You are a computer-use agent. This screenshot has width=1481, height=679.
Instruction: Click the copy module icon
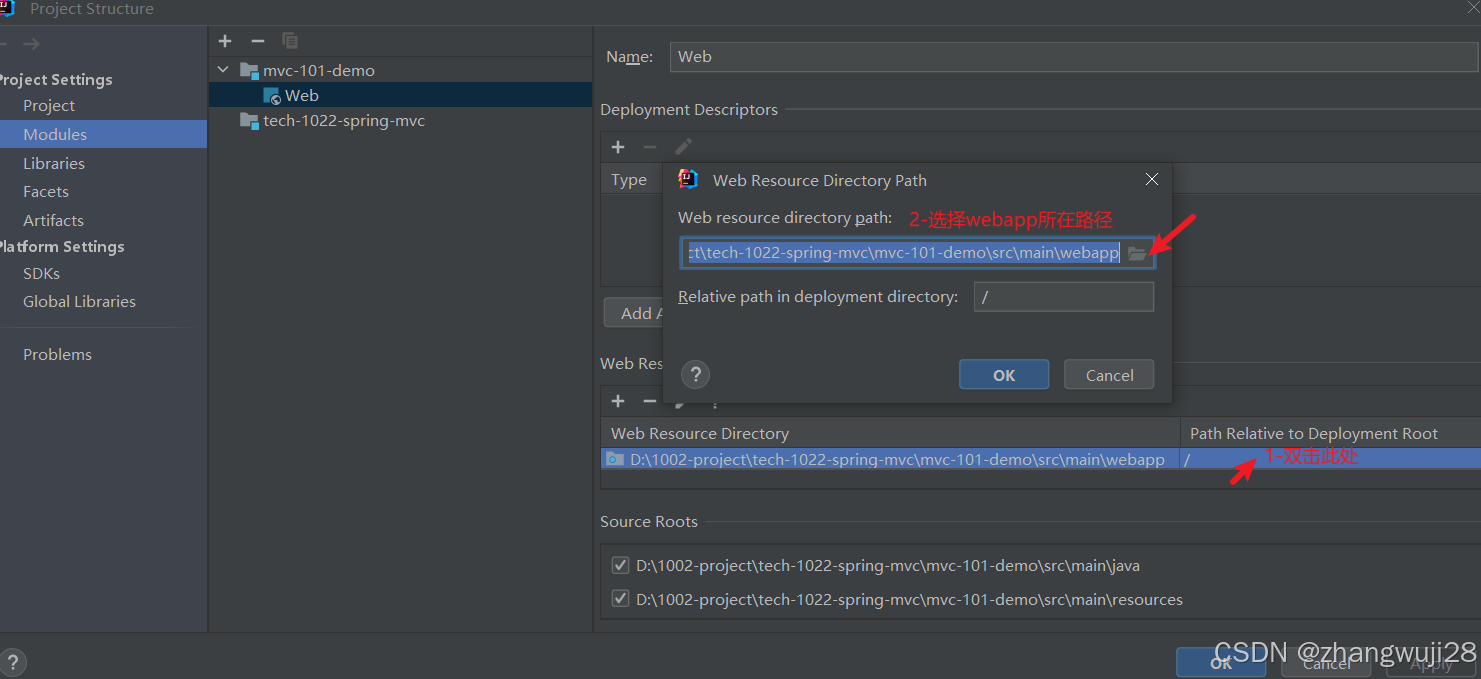pyautogui.click(x=290, y=41)
